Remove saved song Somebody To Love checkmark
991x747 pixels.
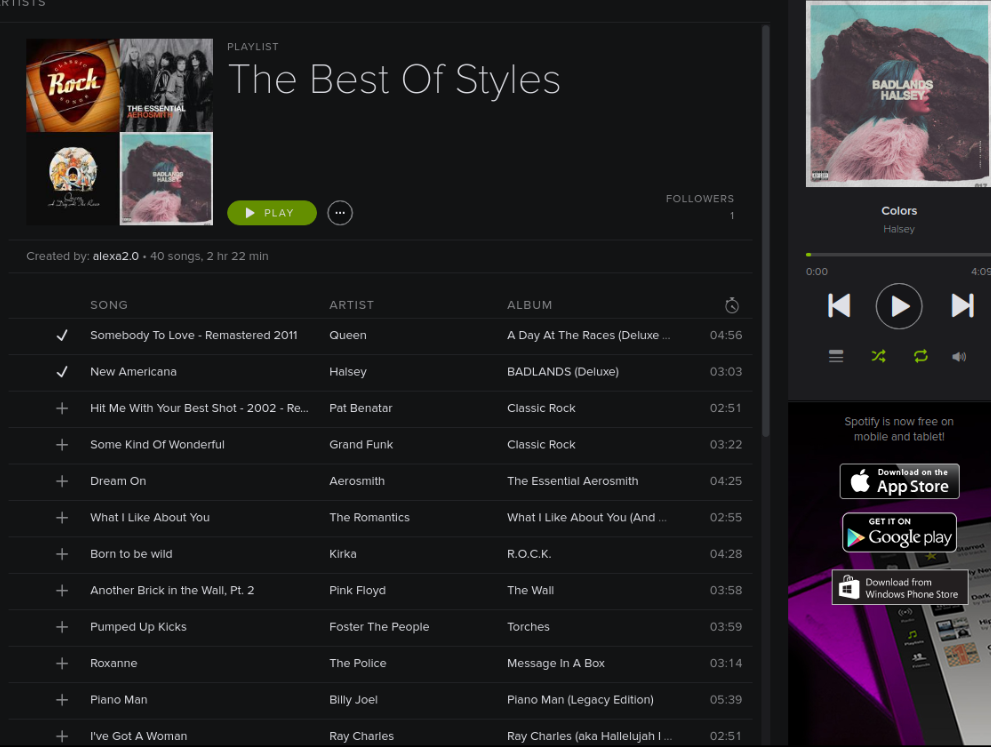click(62, 336)
